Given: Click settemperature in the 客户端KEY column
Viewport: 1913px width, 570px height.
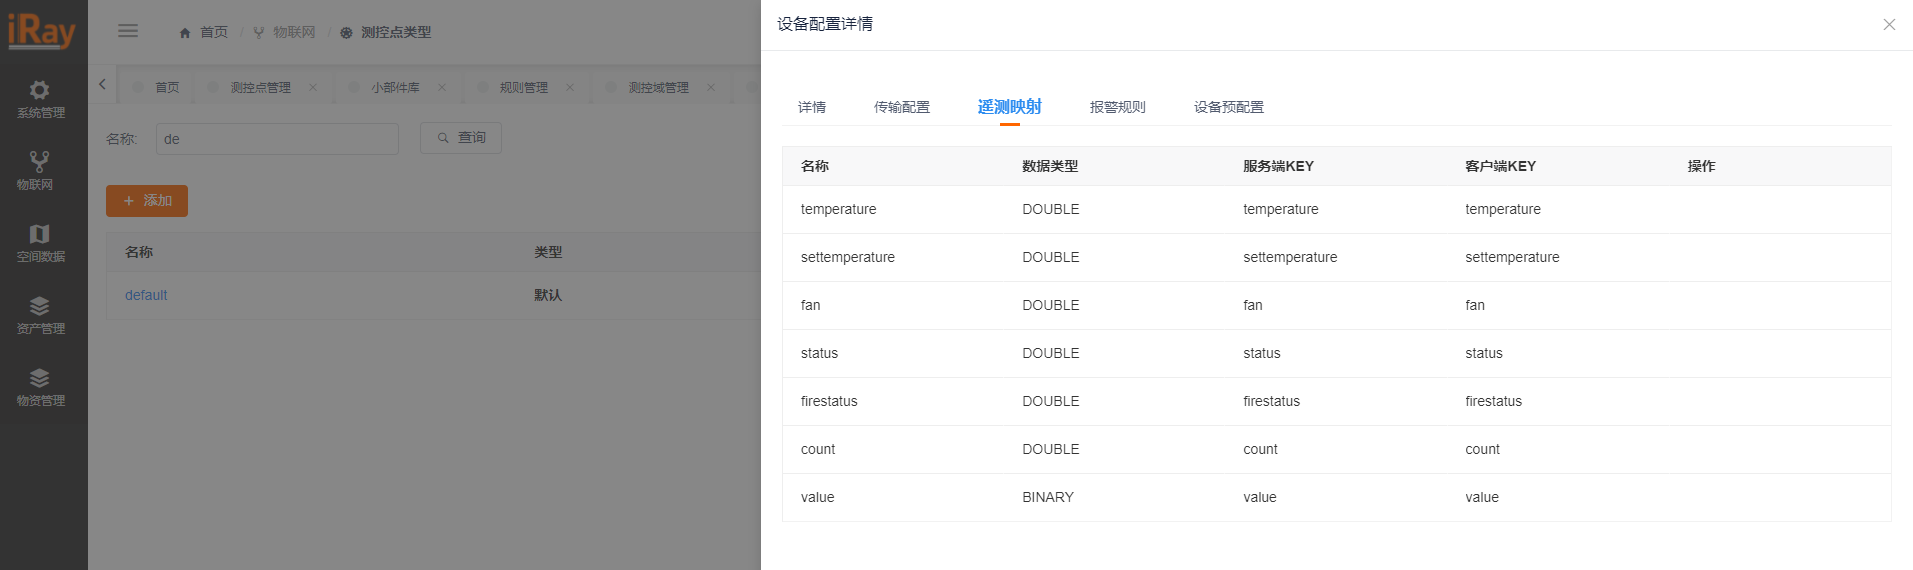Looking at the screenshot, I should point(1512,257).
